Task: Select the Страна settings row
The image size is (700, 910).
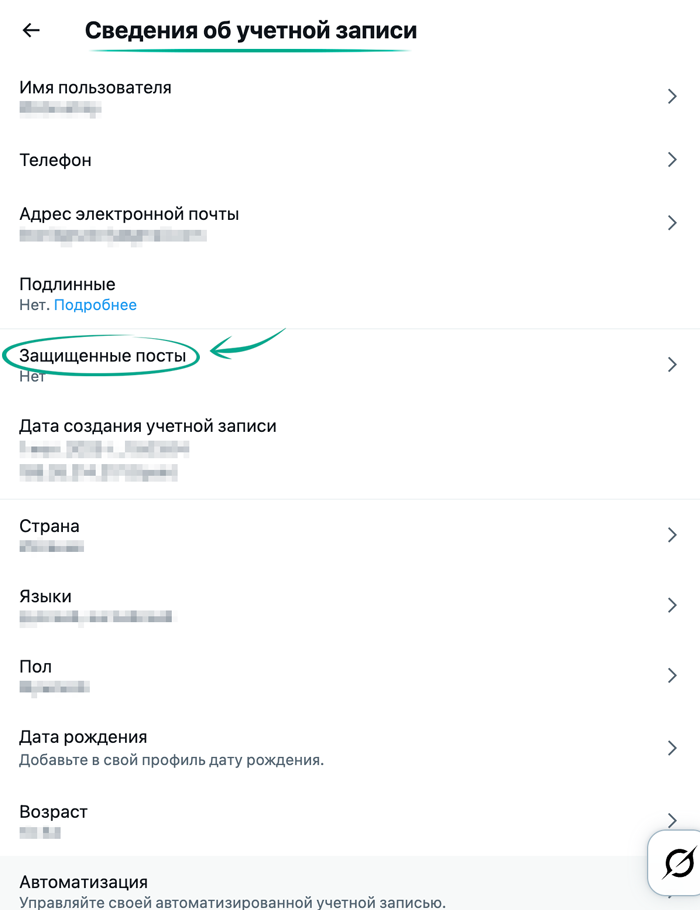Action: [x=50, y=527]
